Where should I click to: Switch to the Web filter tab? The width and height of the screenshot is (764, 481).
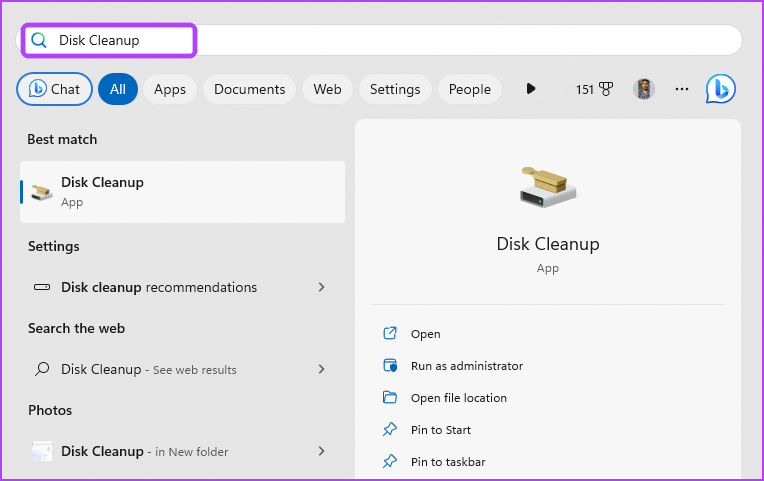click(327, 89)
